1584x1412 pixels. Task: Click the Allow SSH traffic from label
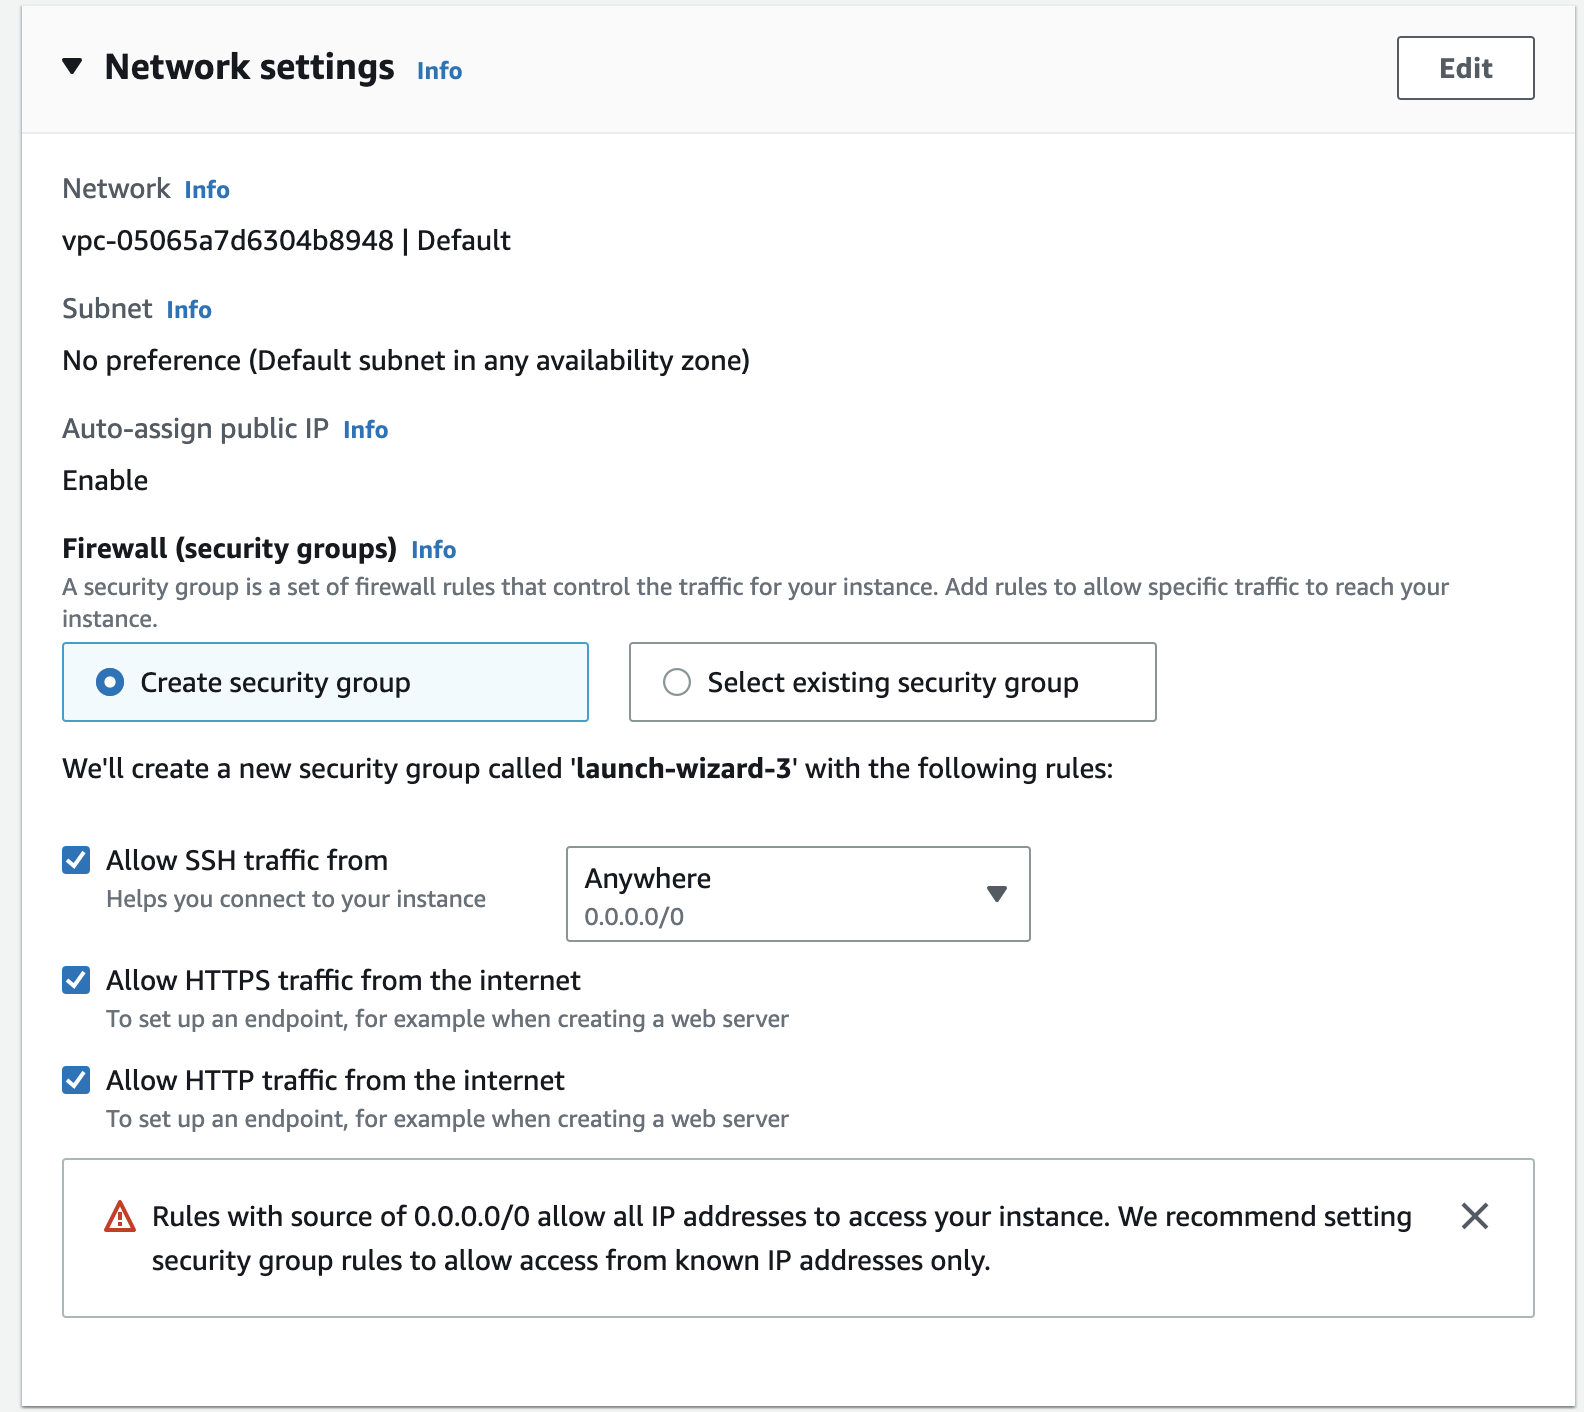[x=247, y=860]
